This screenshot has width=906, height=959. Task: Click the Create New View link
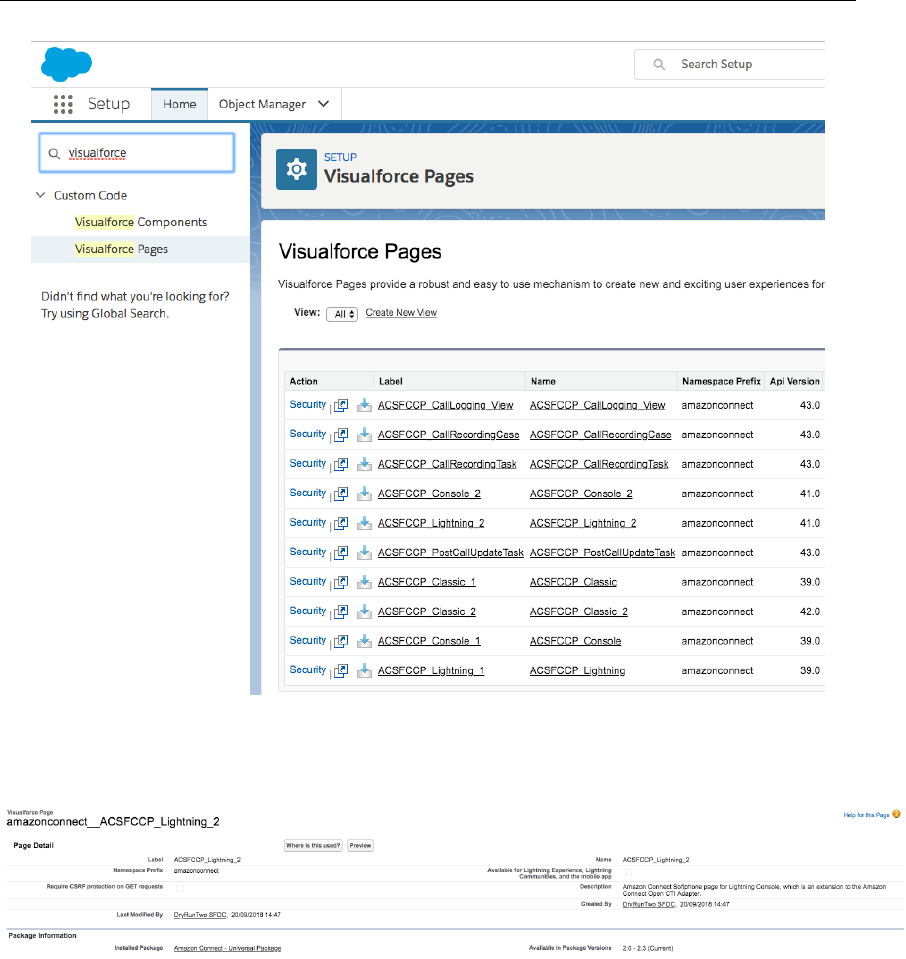click(x=401, y=313)
